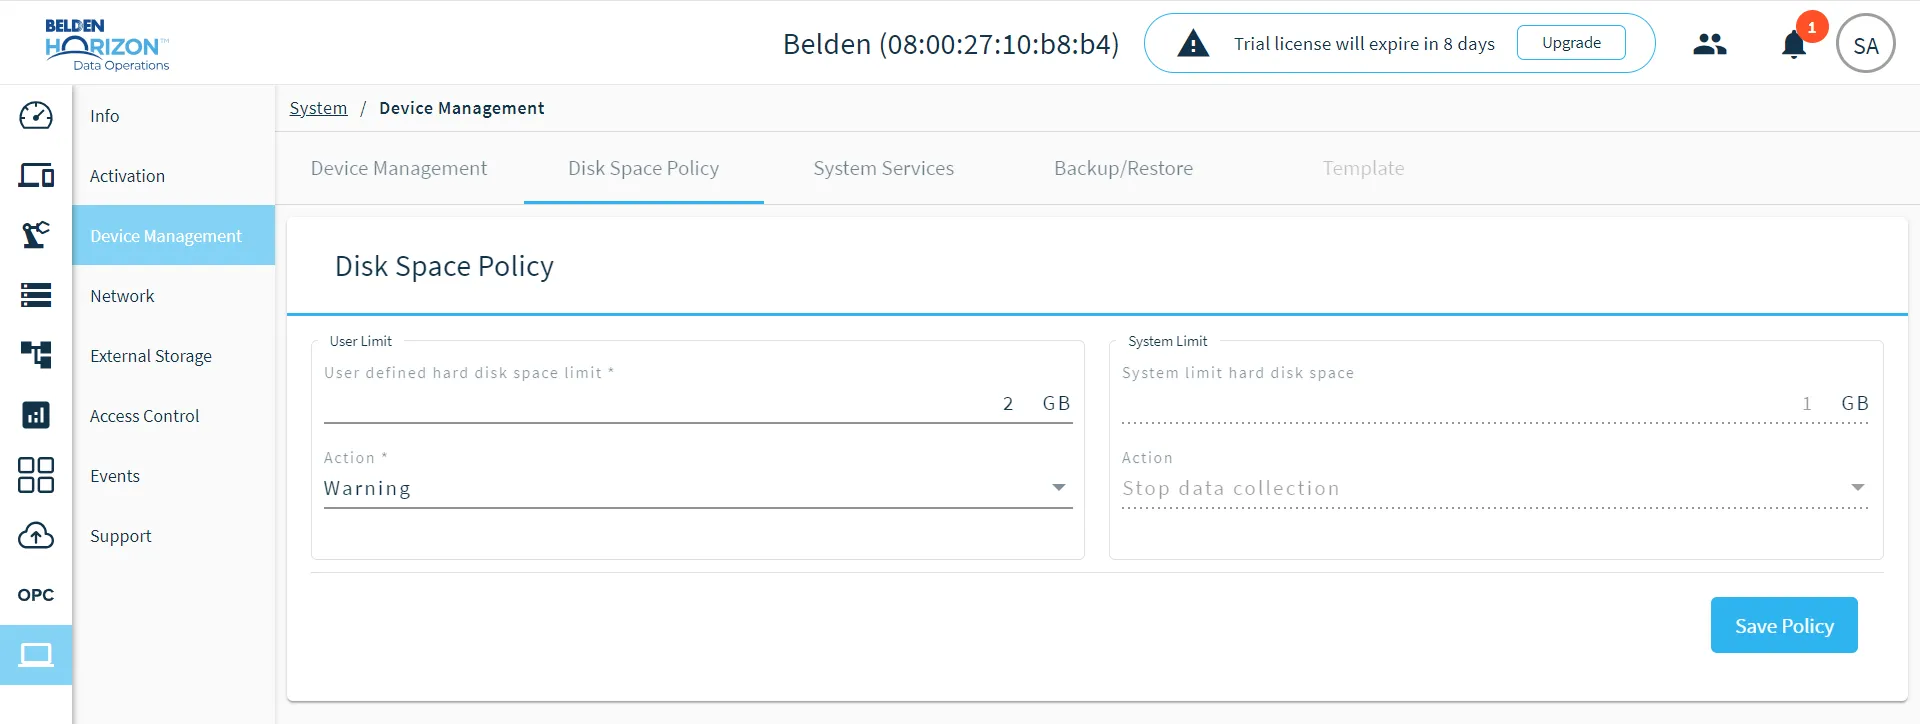Open the Network menu item

pos(173,296)
